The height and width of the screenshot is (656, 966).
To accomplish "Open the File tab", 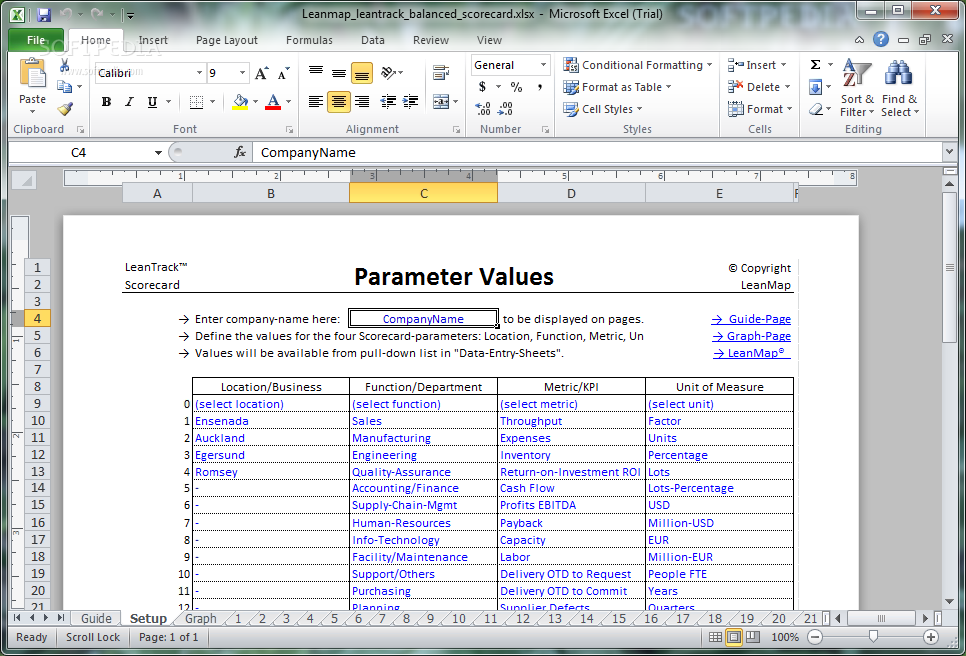I will tap(36, 40).
